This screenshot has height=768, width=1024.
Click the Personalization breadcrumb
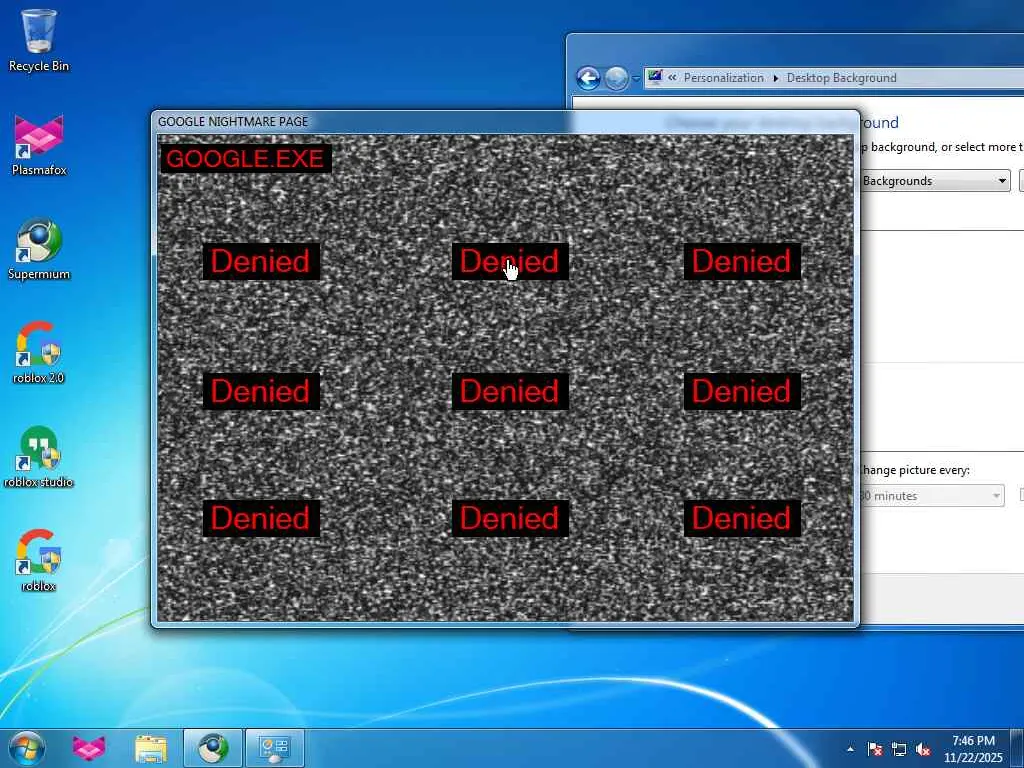(724, 78)
